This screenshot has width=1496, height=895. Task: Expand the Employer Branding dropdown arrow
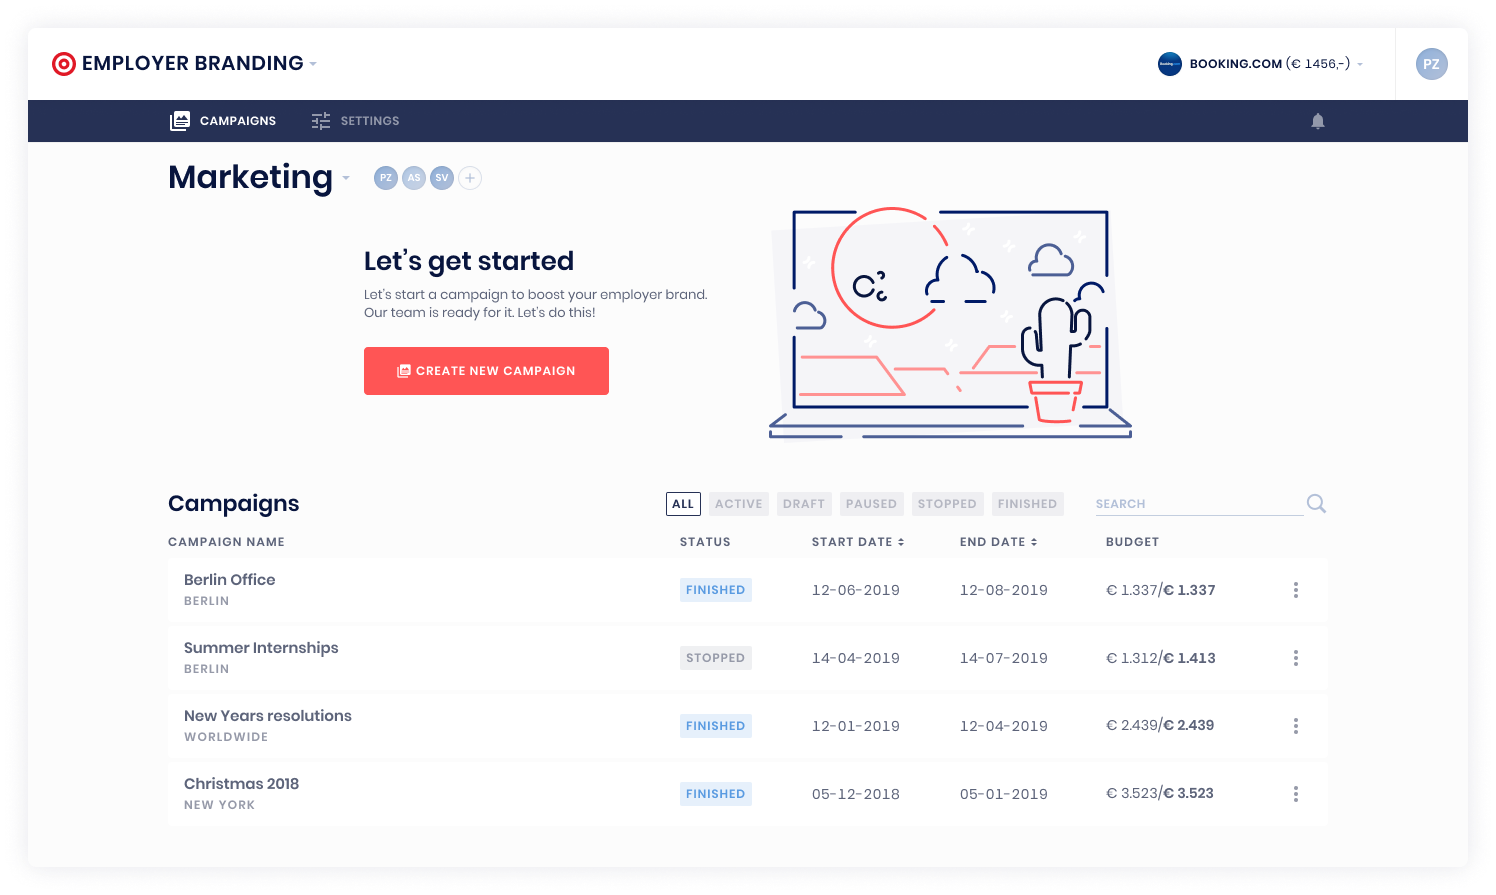point(313,64)
